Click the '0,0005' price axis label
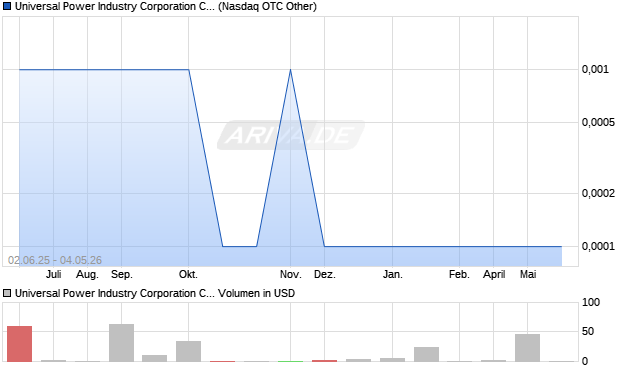The image size is (620, 371). (598, 122)
